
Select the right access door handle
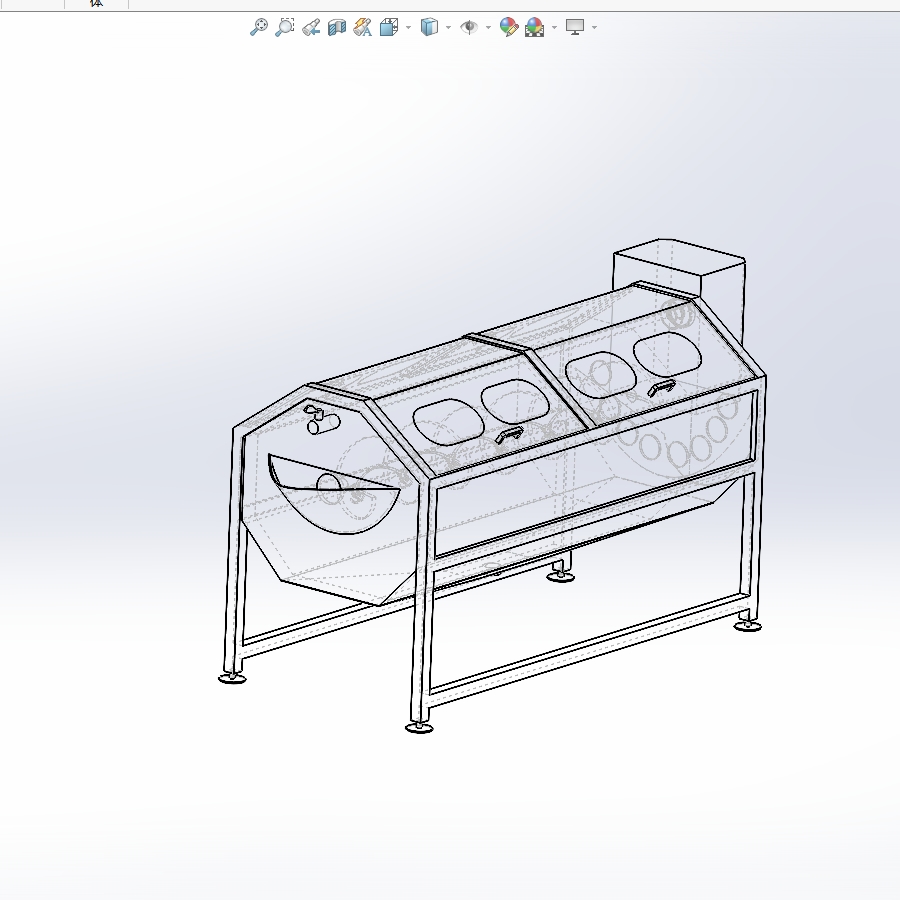[x=661, y=388]
